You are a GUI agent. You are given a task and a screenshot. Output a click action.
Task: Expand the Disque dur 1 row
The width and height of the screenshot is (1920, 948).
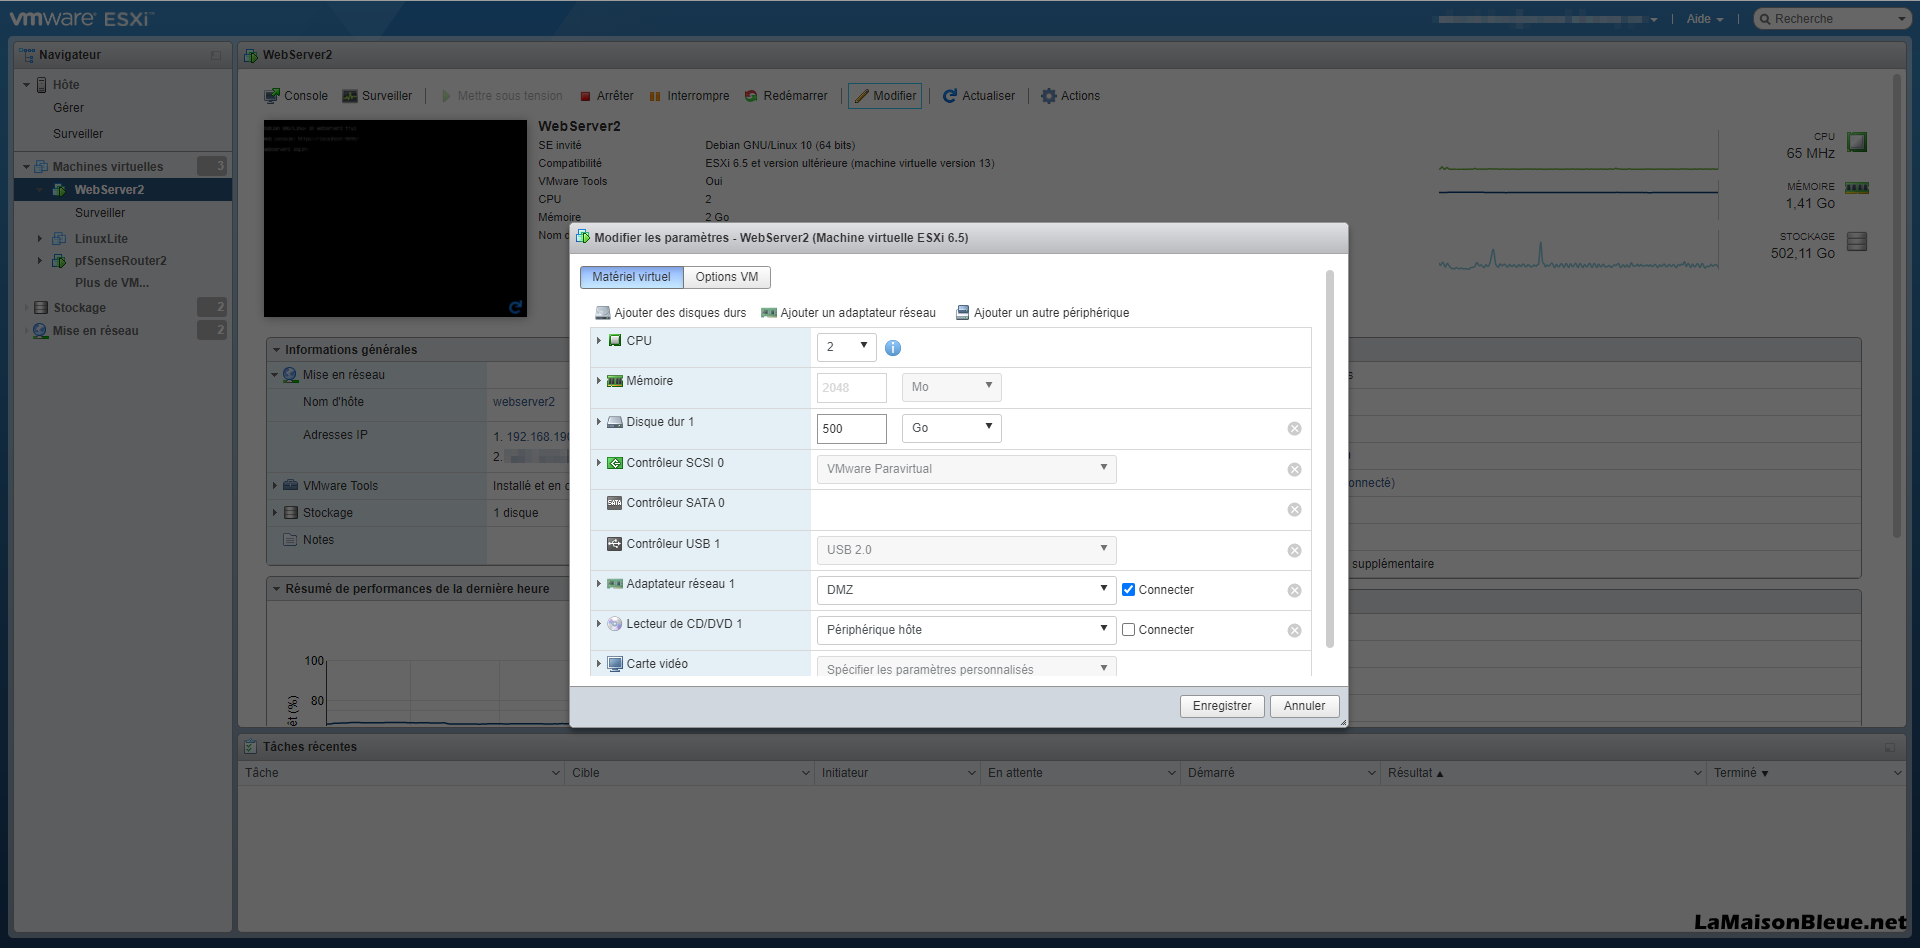point(599,422)
